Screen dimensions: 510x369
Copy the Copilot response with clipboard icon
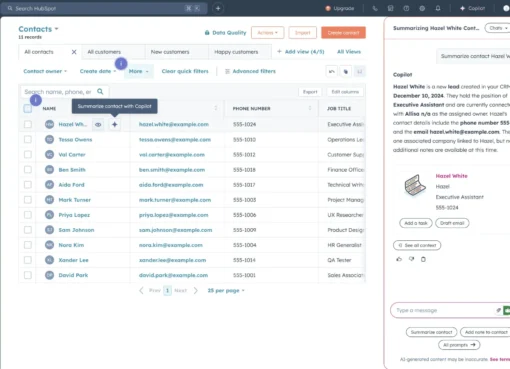click(423, 259)
